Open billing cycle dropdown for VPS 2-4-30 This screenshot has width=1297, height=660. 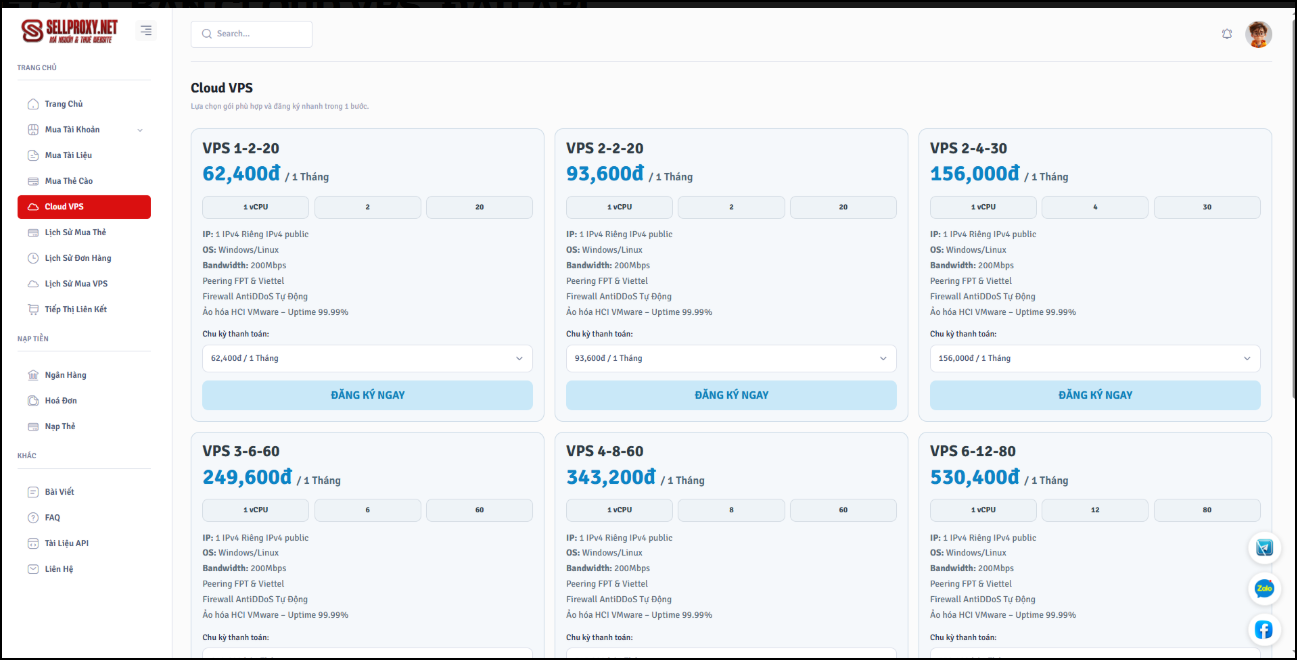[x=1095, y=358]
